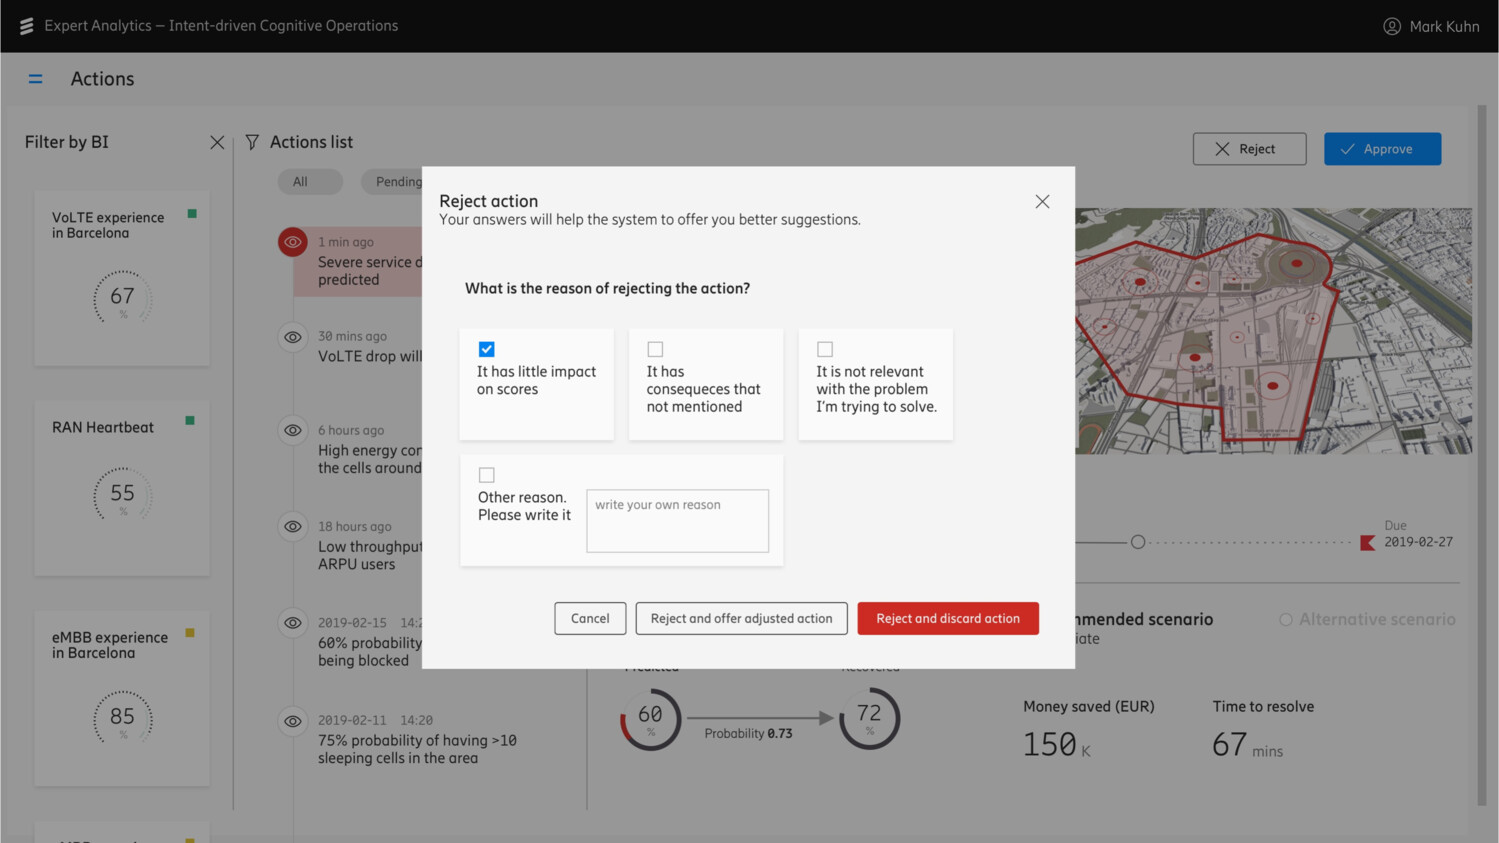
Task: Click the eye icon for 18 hours ago action
Action: coord(293,526)
